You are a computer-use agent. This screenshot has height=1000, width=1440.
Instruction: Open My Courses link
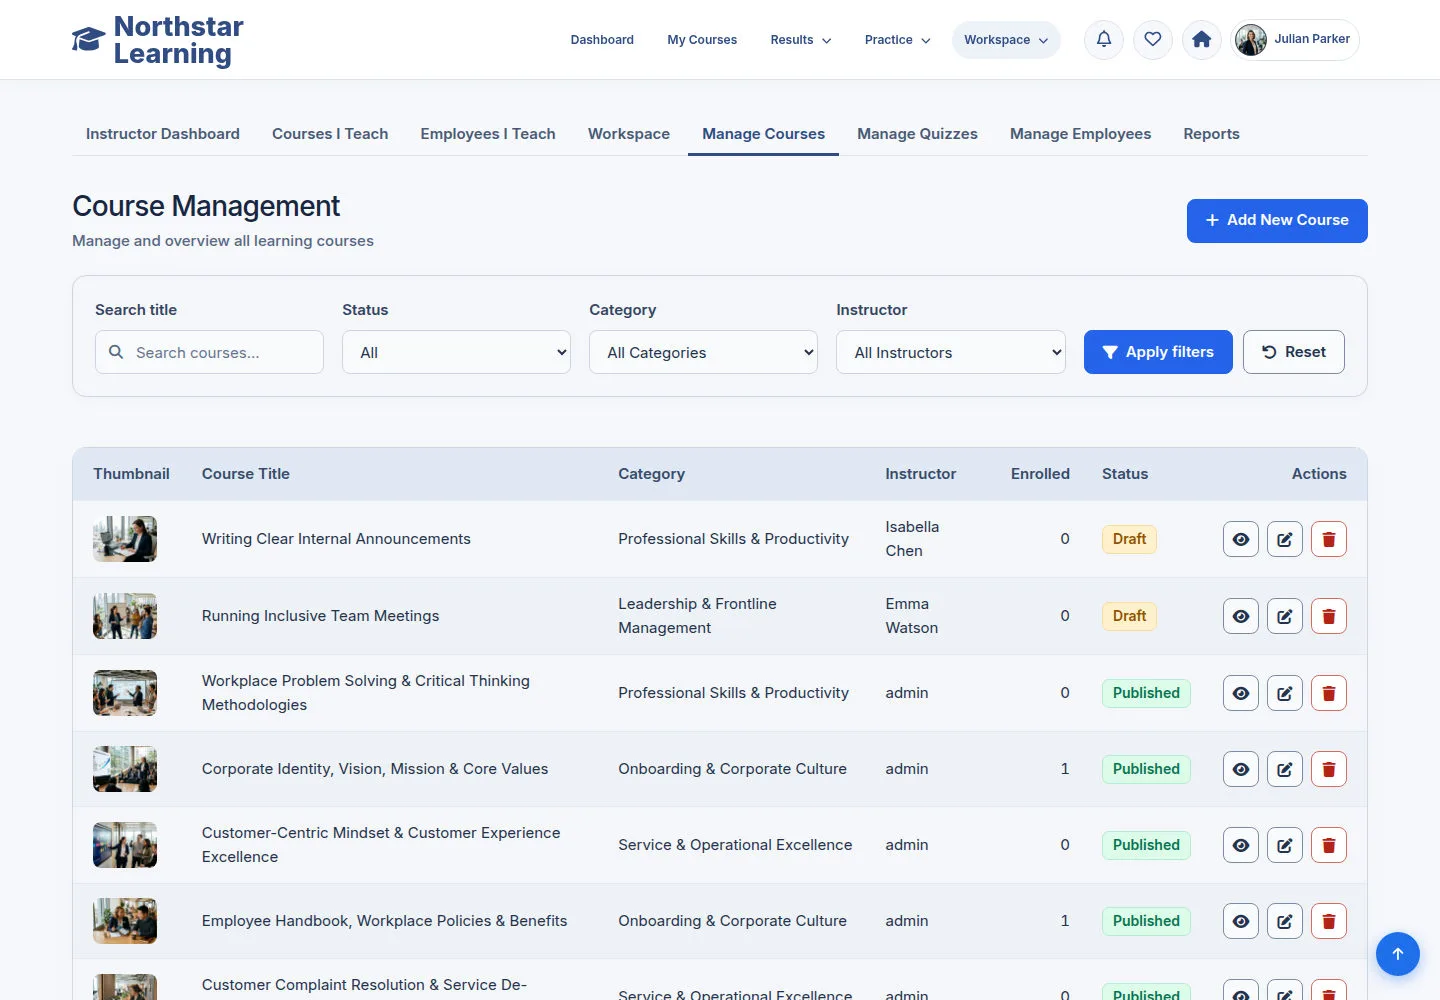(x=702, y=40)
